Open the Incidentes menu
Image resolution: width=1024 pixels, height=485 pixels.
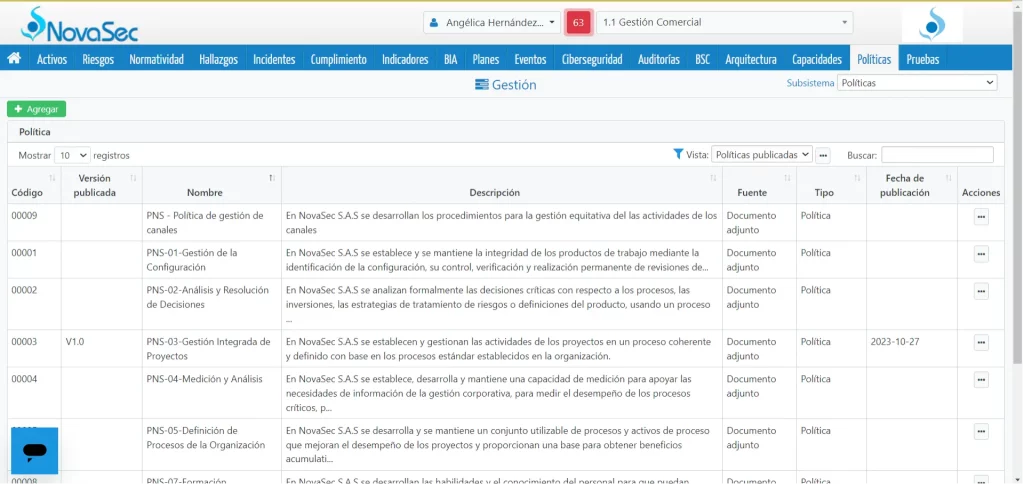[274, 59]
